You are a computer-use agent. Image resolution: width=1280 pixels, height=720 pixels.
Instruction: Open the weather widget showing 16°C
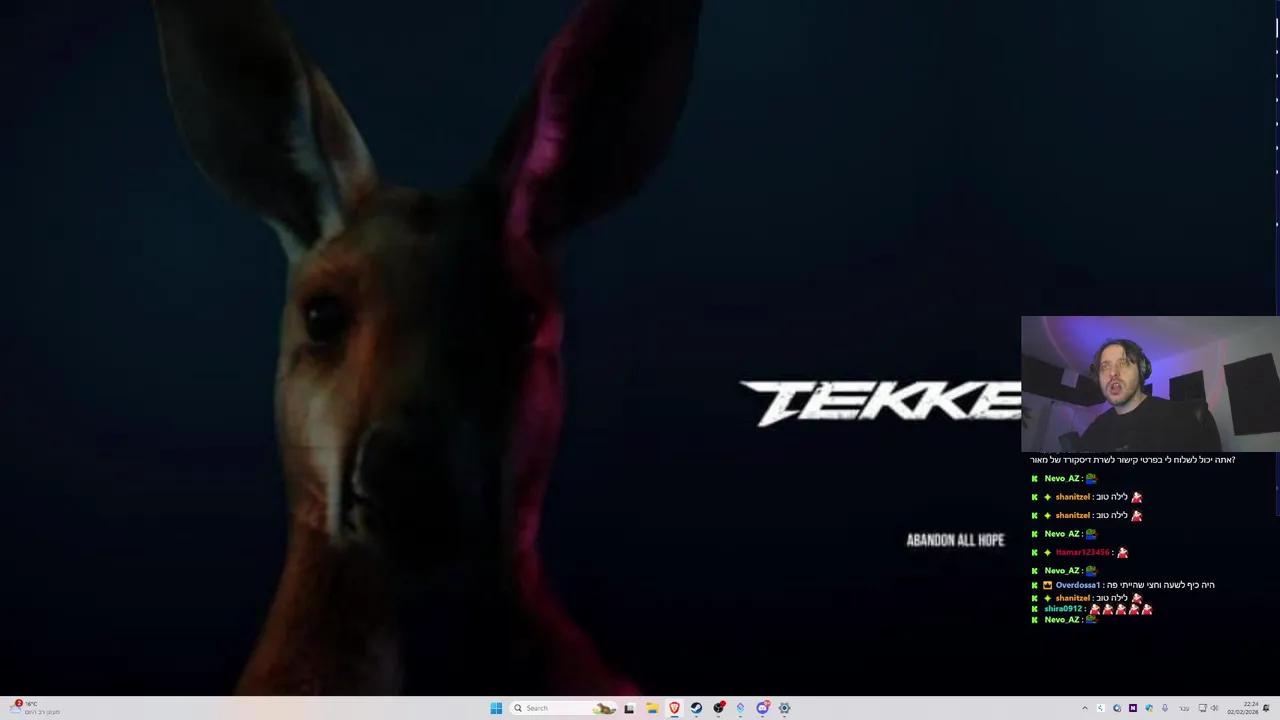tap(35, 708)
